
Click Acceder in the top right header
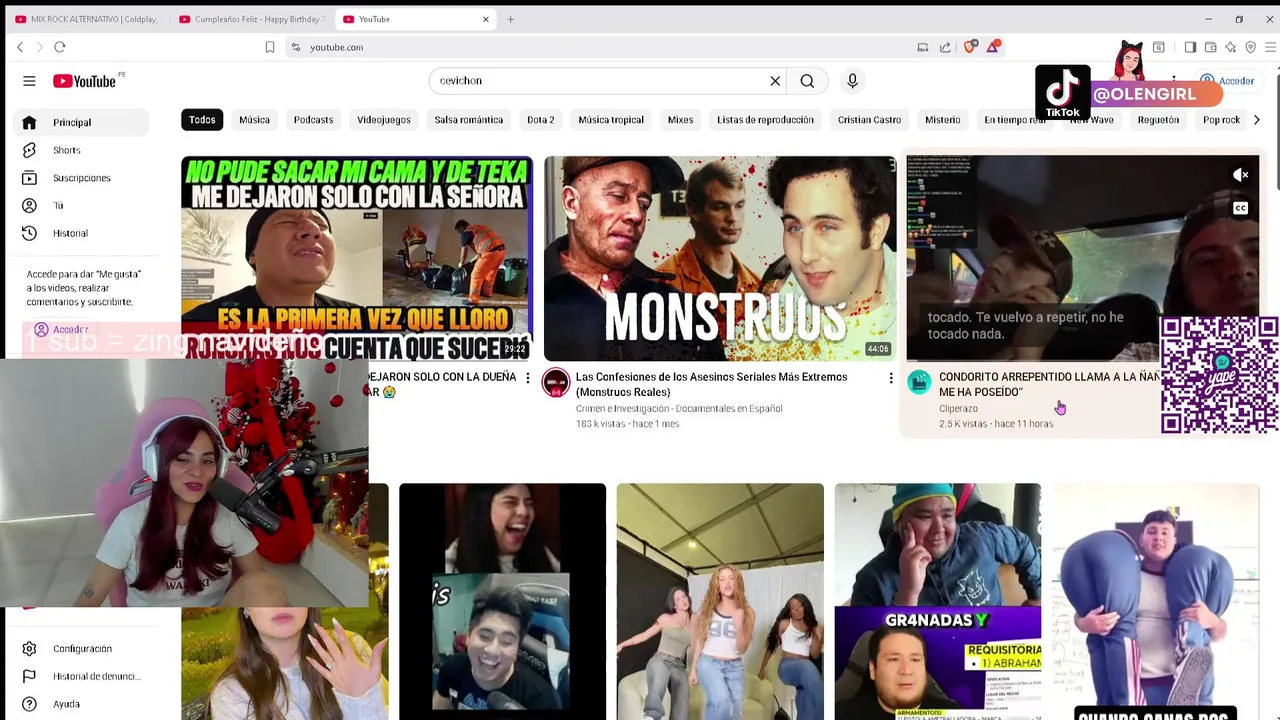click(x=1227, y=81)
